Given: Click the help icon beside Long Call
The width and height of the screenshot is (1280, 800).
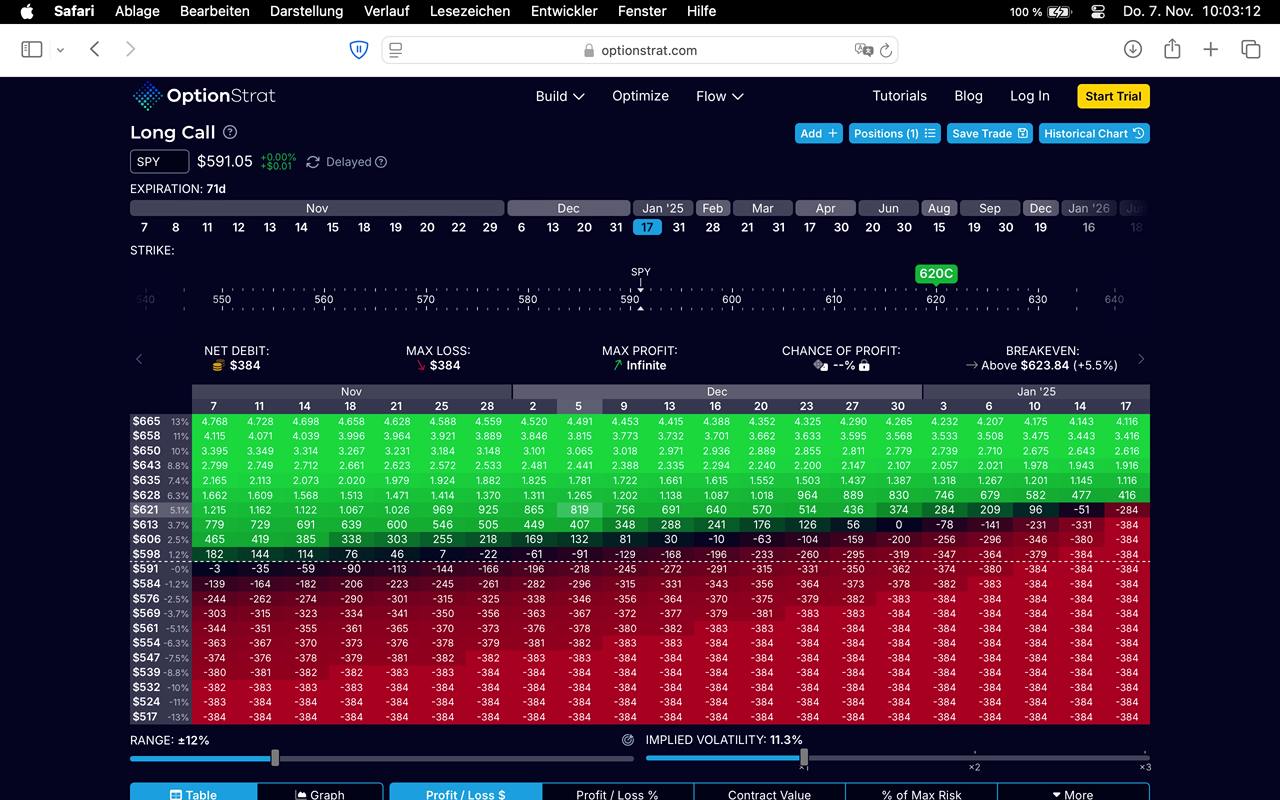Looking at the screenshot, I should [230, 132].
